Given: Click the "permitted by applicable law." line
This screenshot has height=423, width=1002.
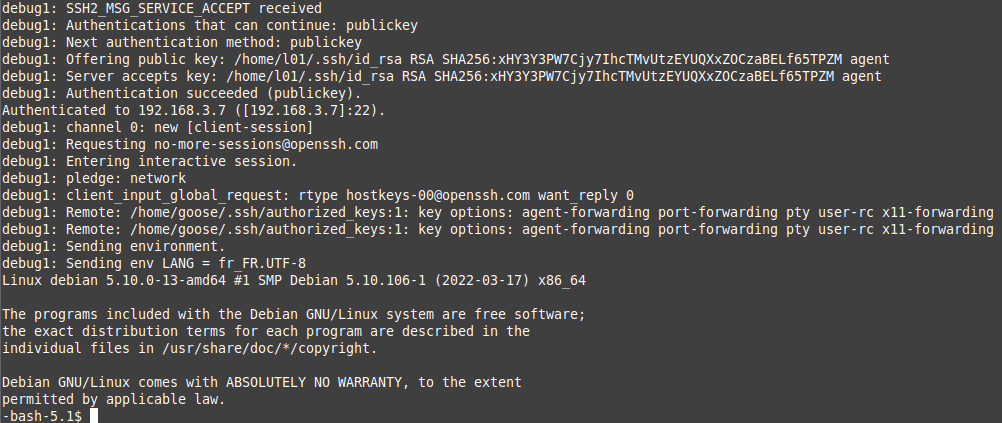Looking at the screenshot, I should tap(113, 399).
